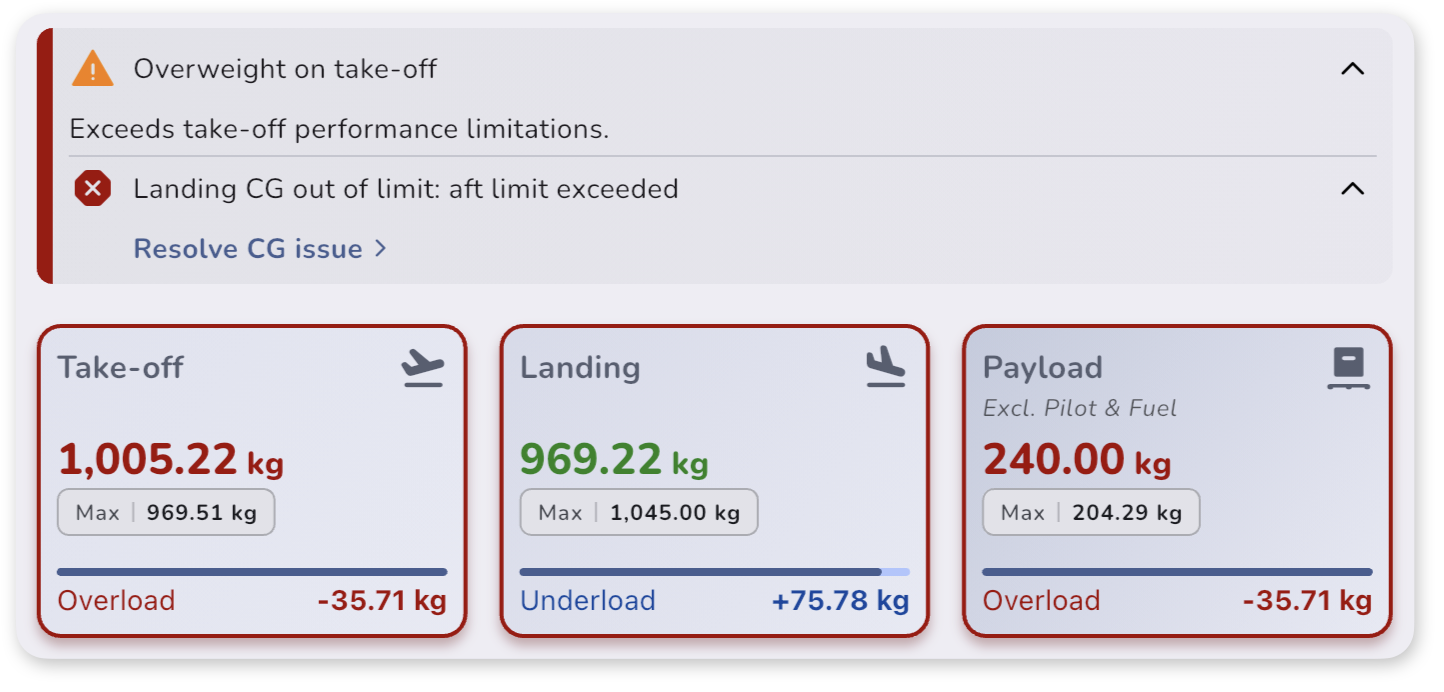This screenshot has width=1444, height=692.
Task: Click the landing underload progress bar
Action: click(x=715, y=572)
